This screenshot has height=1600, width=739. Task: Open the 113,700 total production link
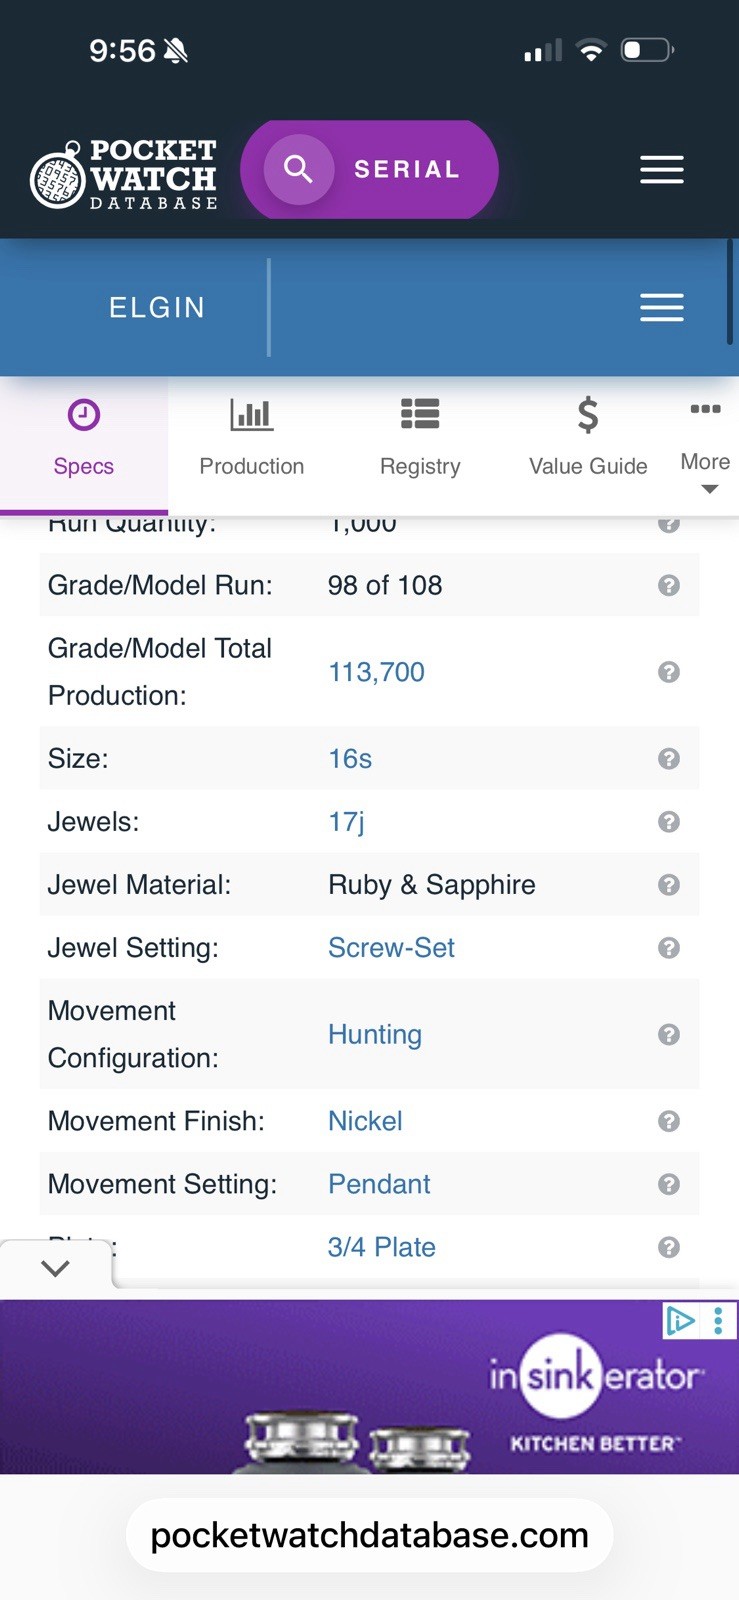376,672
